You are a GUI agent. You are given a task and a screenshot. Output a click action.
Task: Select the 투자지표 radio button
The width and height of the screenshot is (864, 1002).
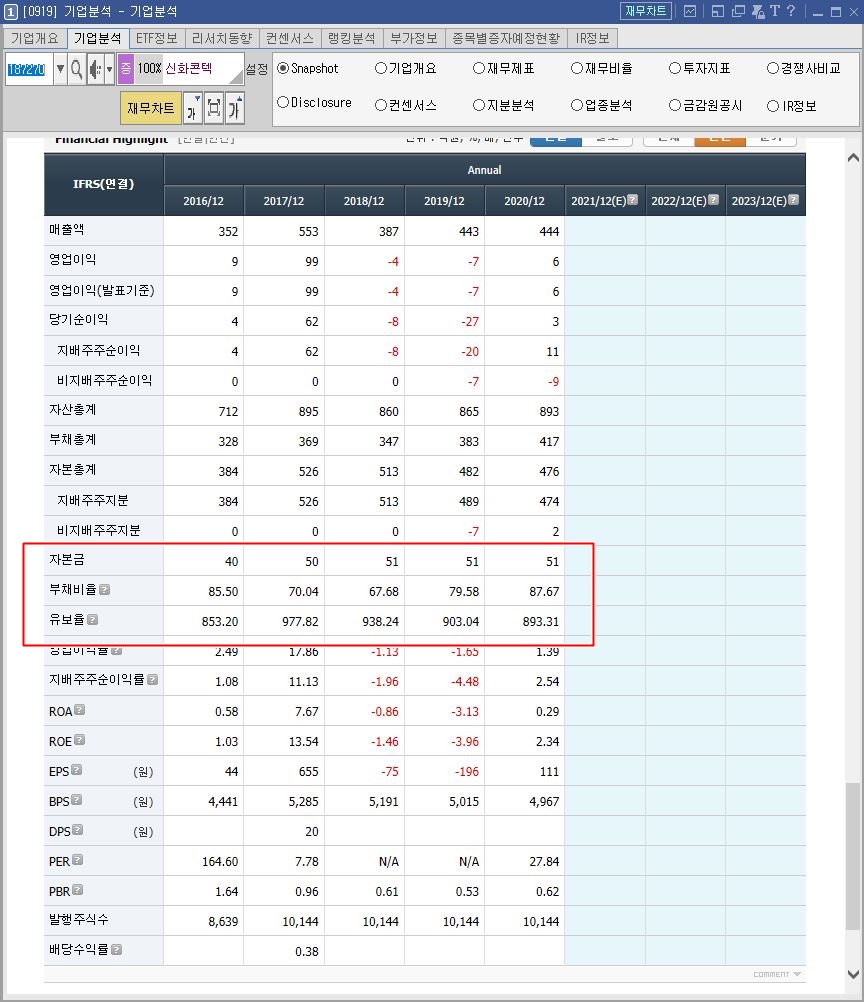pos(674,68)
